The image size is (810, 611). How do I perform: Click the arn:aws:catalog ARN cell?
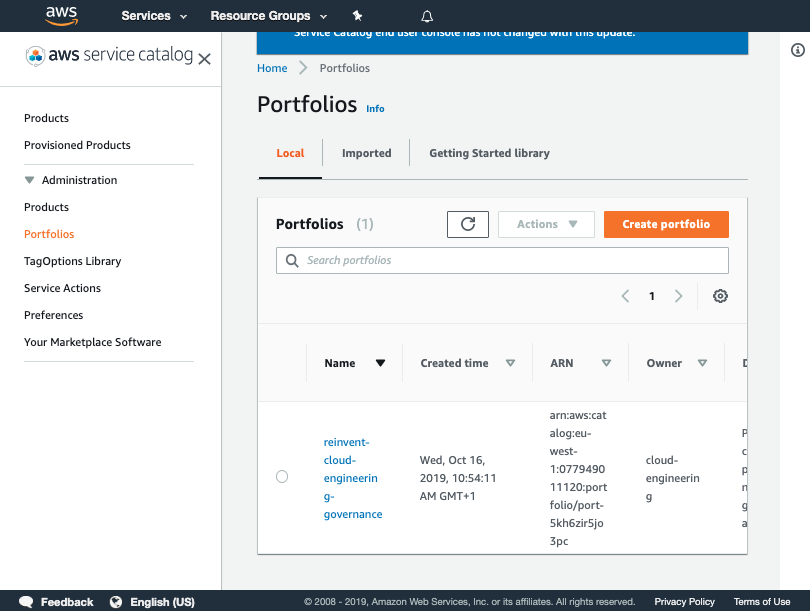(x=578, y=478)
